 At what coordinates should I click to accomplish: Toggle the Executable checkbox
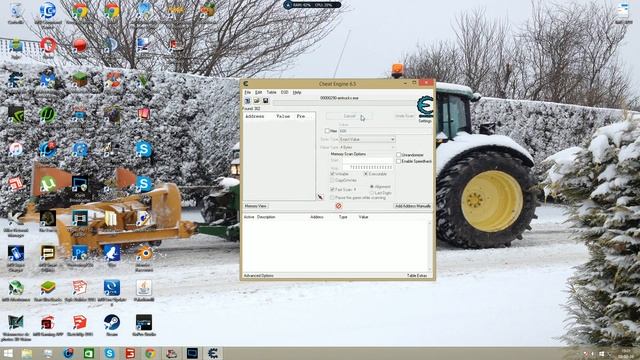(x=366, y=174)
